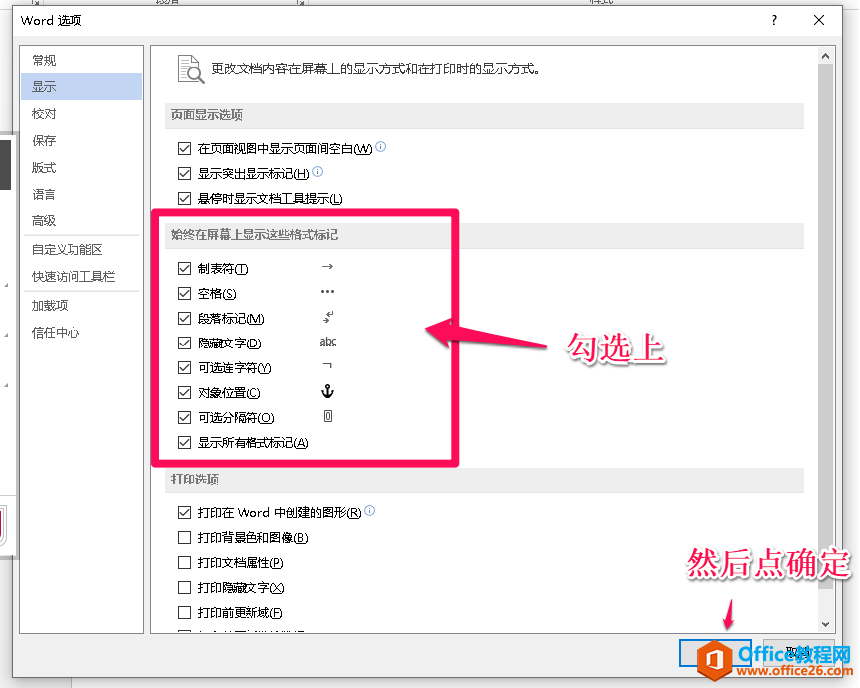860x688 pixels.
Task: Open the 信任中心 category
Action: pyautogui.click(x=81, y=332)
